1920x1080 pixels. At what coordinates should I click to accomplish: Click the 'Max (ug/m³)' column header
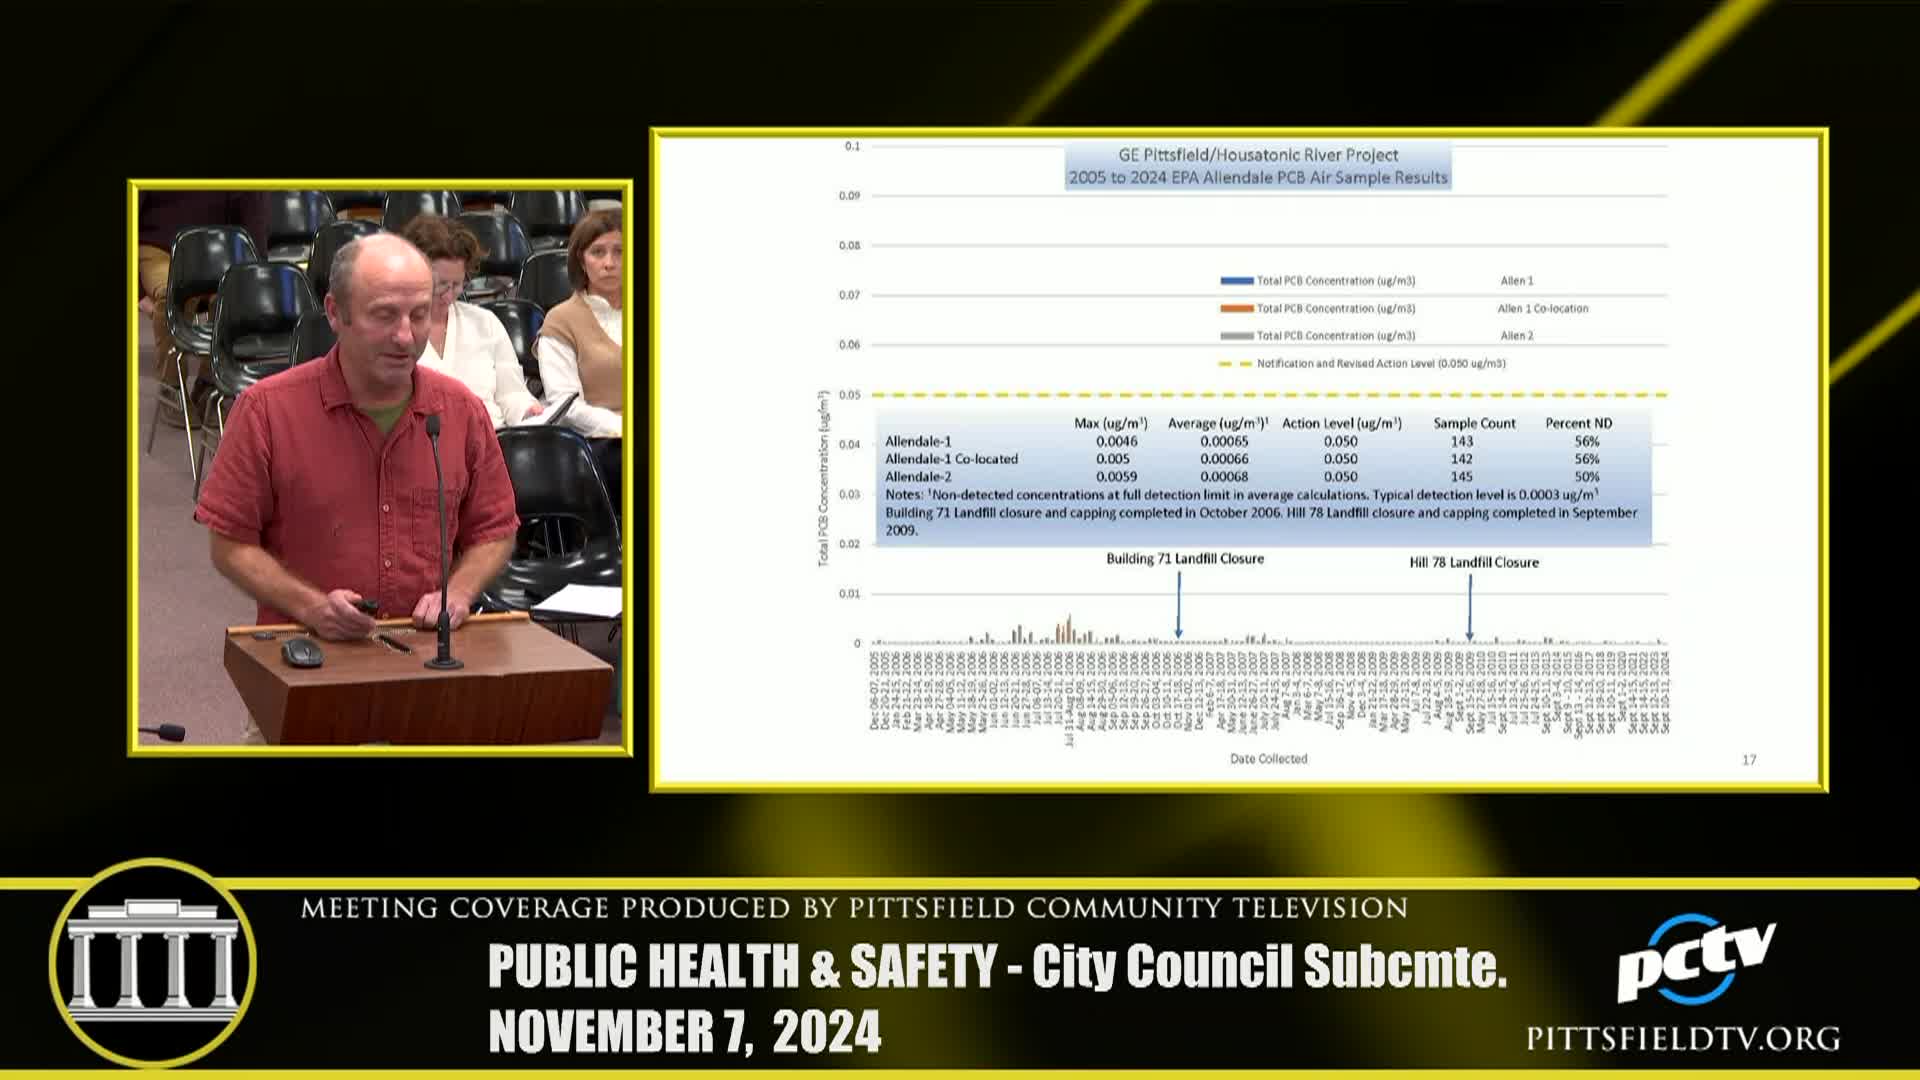coord(1110,423)
